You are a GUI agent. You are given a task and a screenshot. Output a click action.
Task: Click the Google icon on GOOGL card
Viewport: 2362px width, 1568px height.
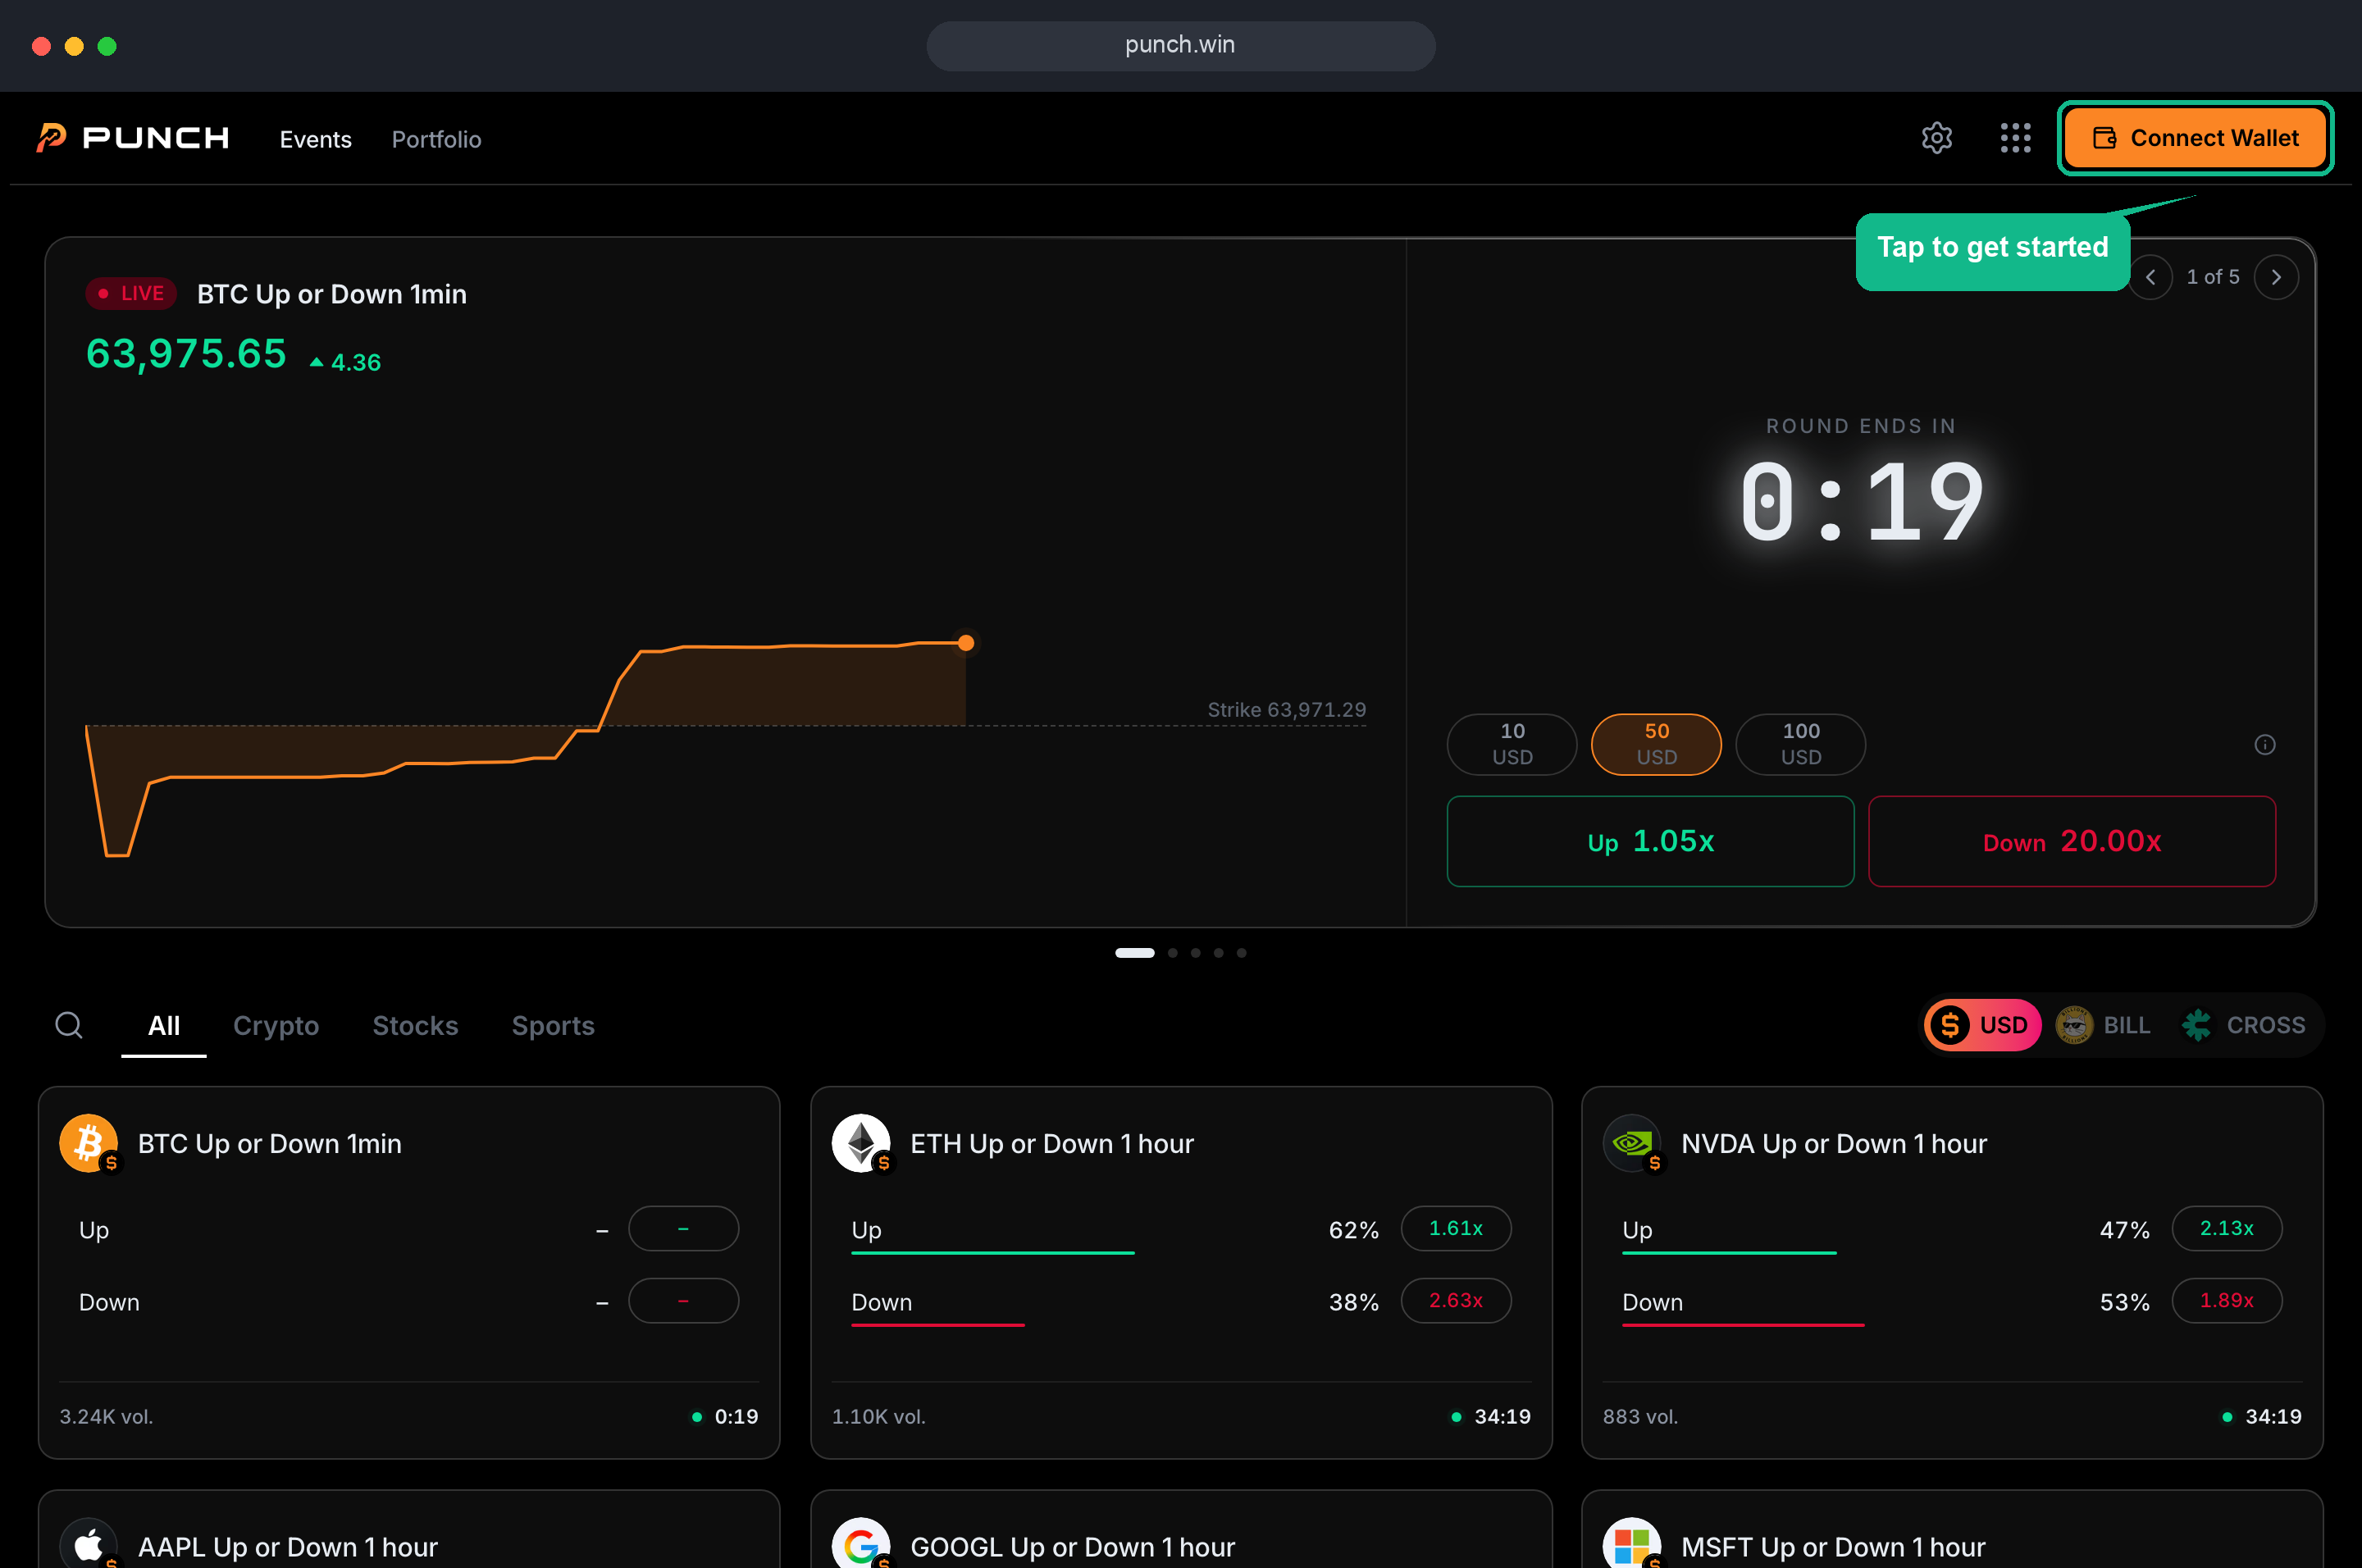click(x=861, y=1543)
